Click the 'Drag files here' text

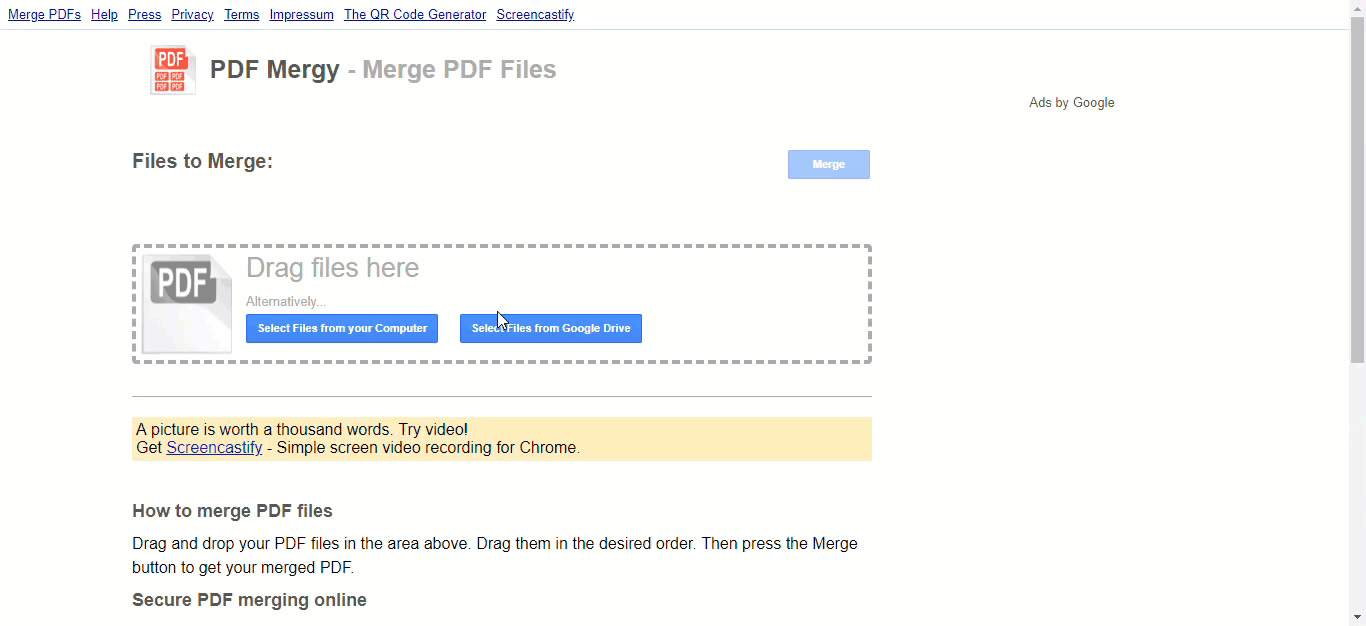point(332,268)
